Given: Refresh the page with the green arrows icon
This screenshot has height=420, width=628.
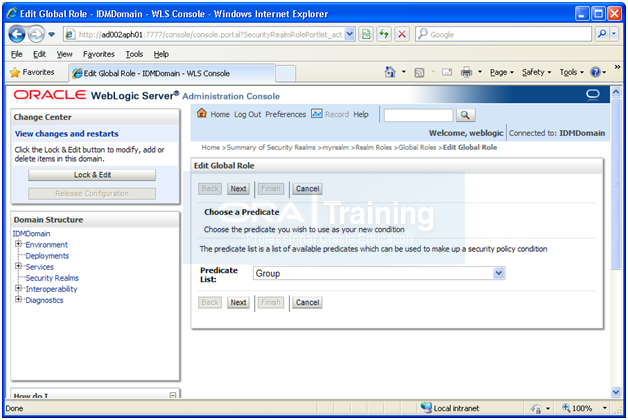Looking at the screenshot, I should point(384,34).
